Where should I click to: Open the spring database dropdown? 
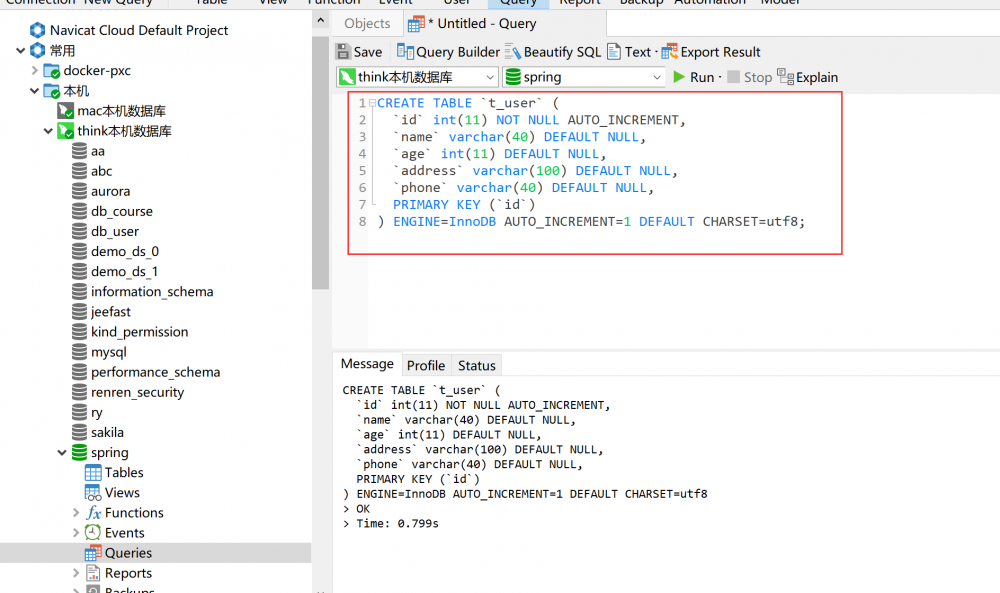[x=656, y=77]
